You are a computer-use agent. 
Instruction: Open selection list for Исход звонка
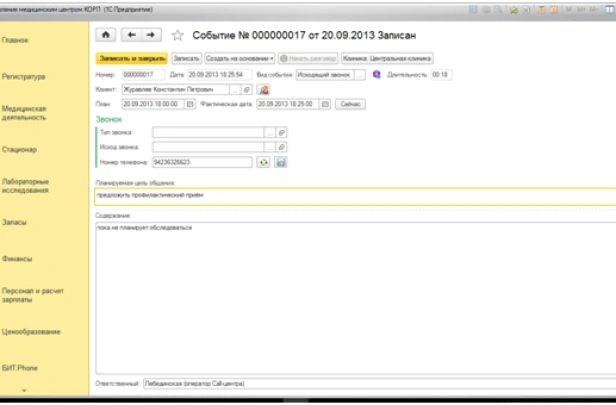click(x=268, y=147)
